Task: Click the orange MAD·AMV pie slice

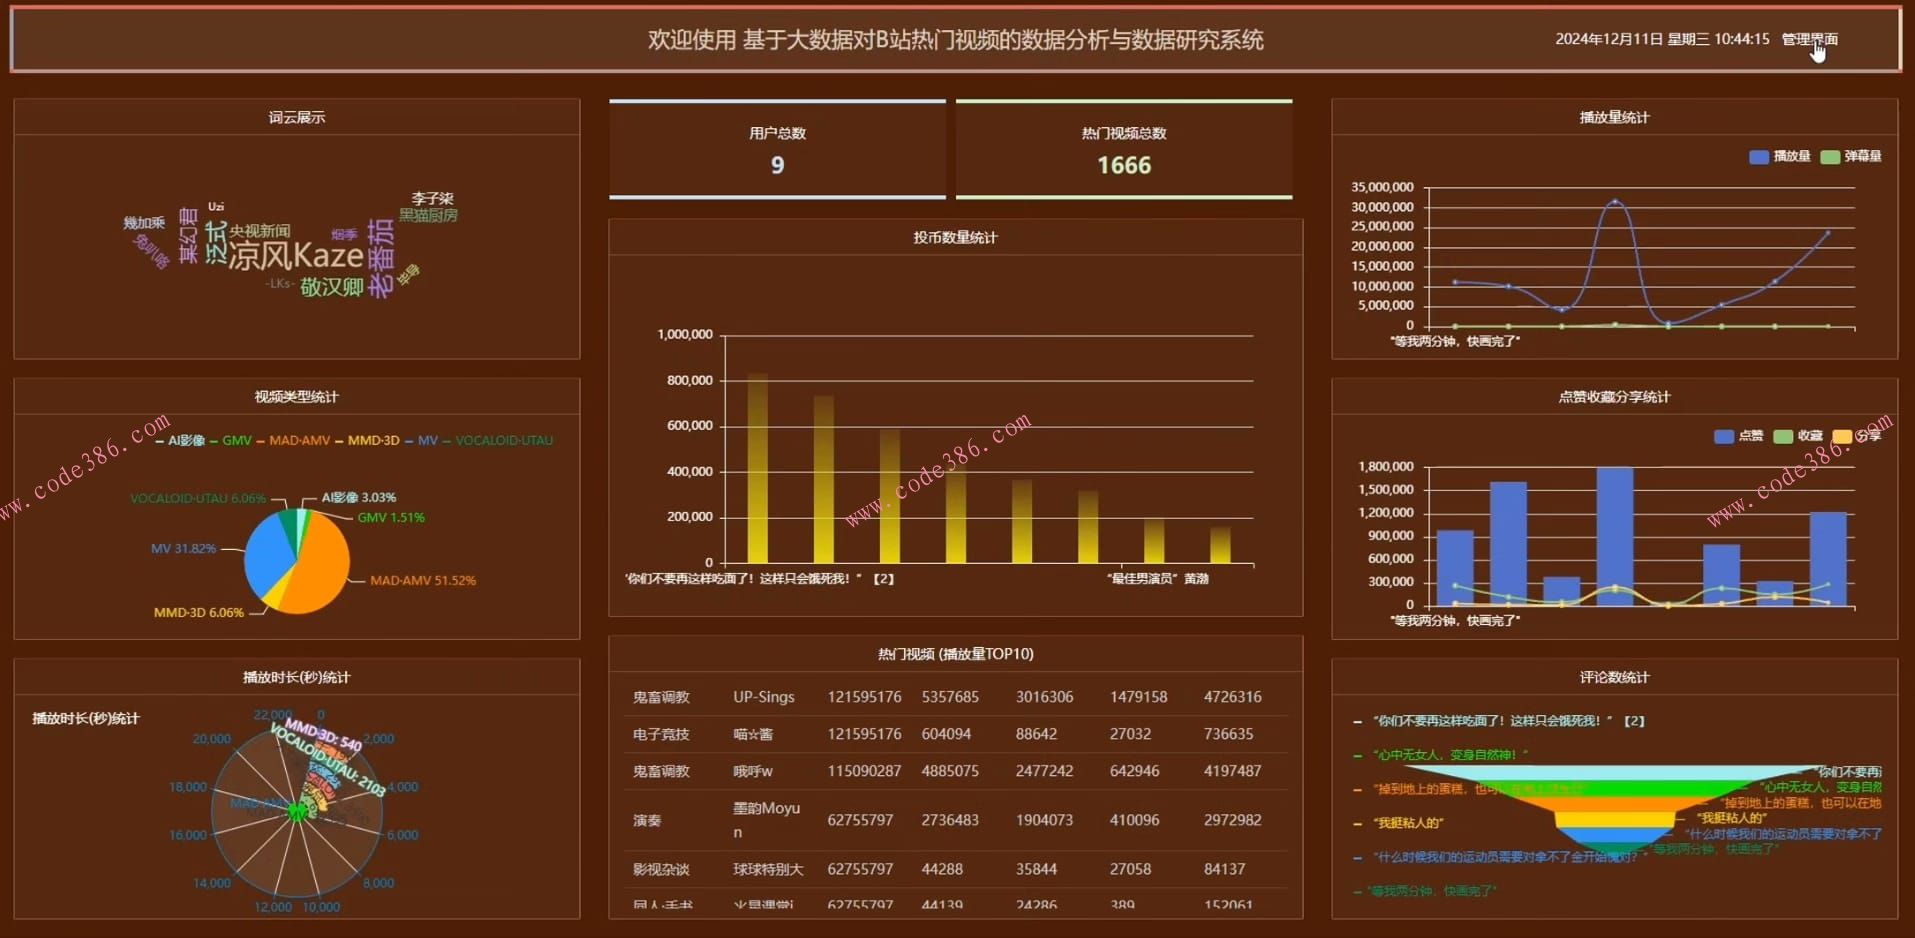Action: 322,565
